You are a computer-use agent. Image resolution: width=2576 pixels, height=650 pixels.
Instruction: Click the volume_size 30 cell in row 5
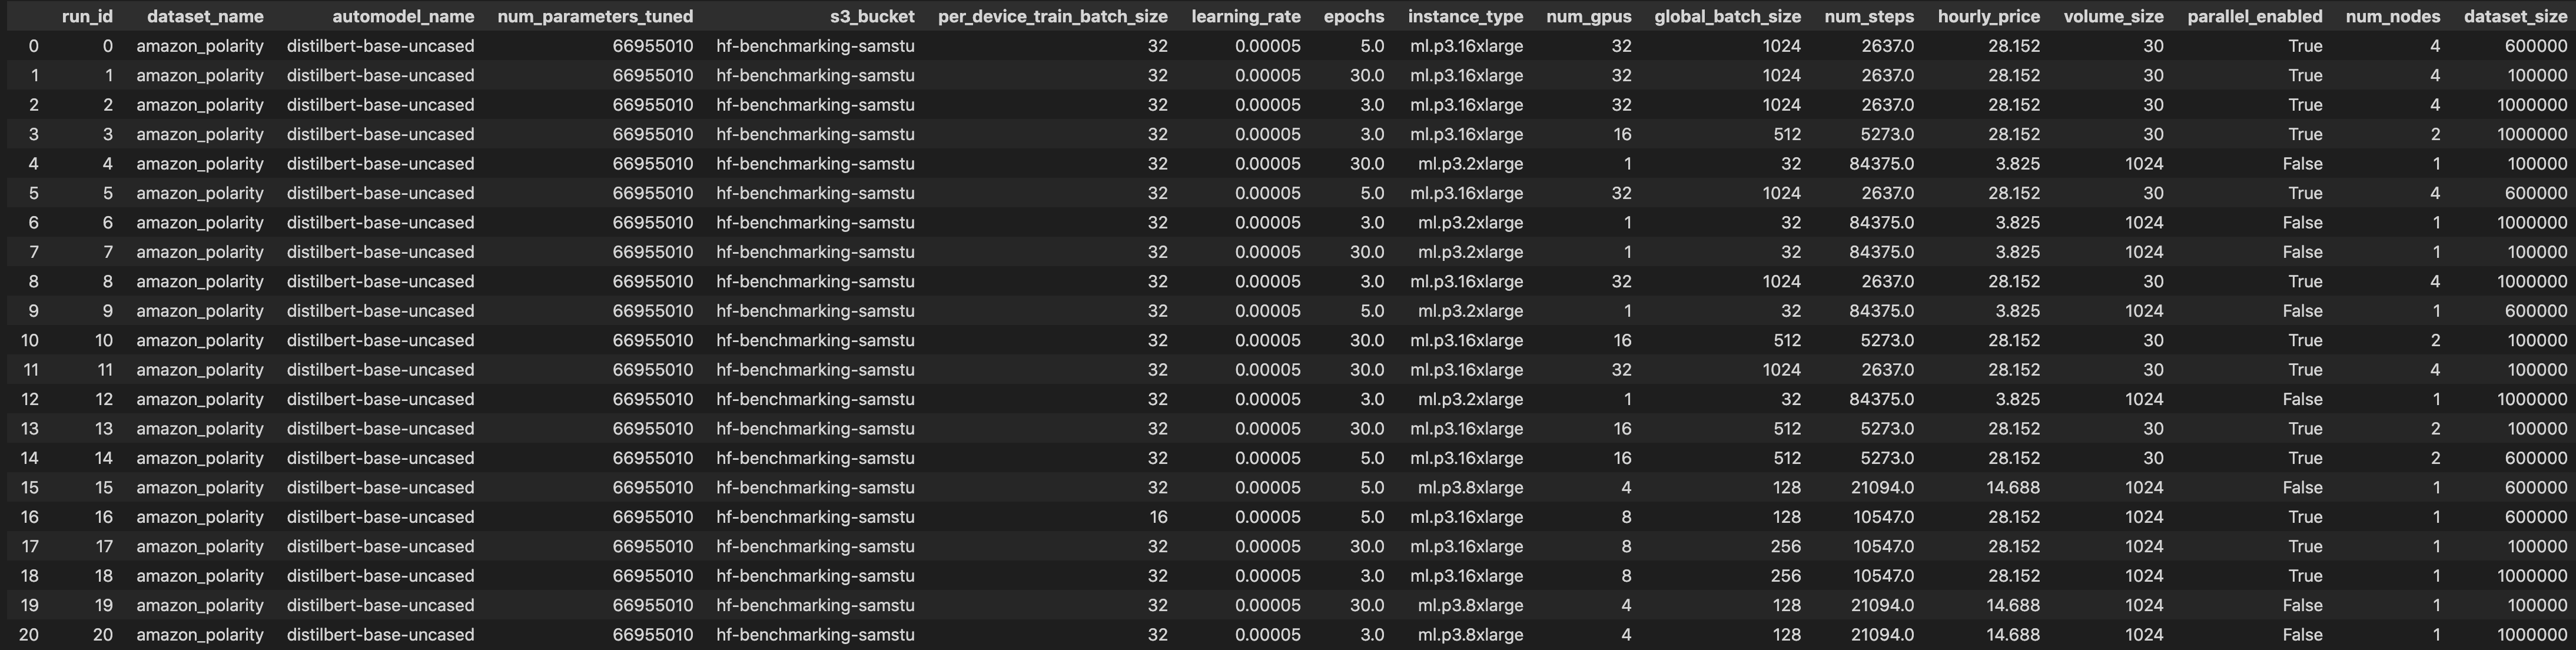pyautogui.click(x=2153, y=193)
